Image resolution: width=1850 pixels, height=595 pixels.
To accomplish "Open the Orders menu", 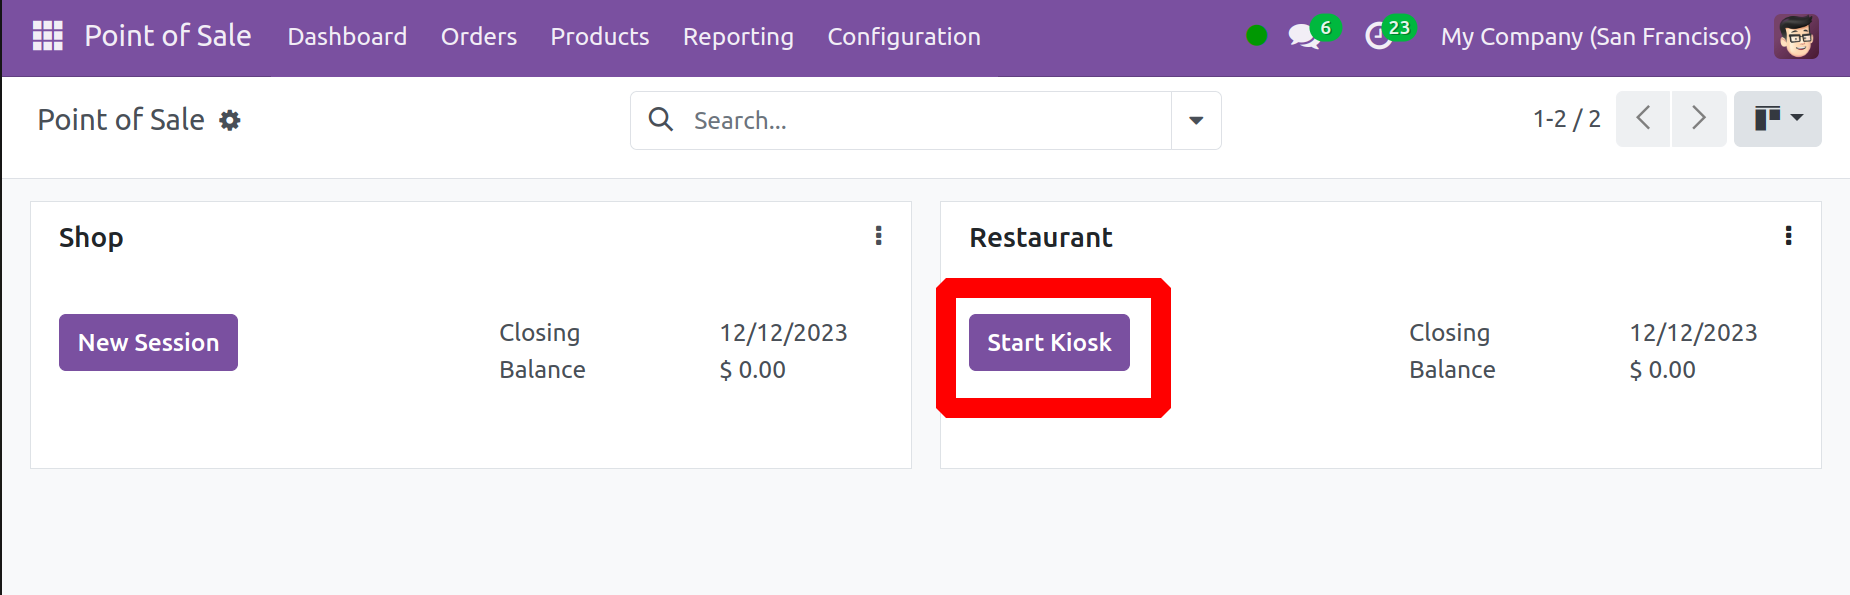I will tap(479, 37).
